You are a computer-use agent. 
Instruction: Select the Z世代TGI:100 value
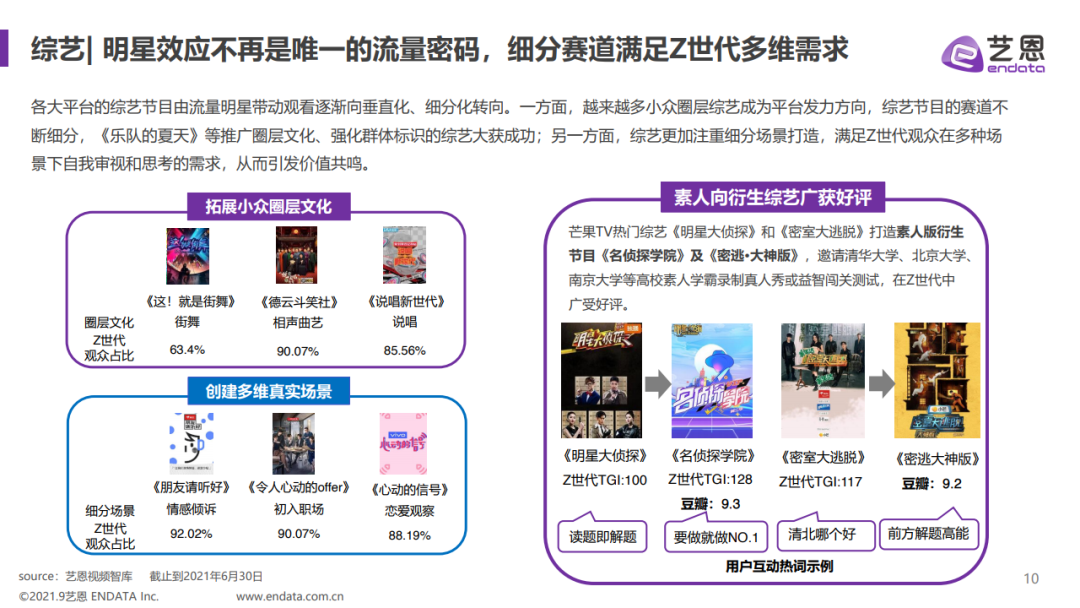pyautogui.click(x=605, y=481)
